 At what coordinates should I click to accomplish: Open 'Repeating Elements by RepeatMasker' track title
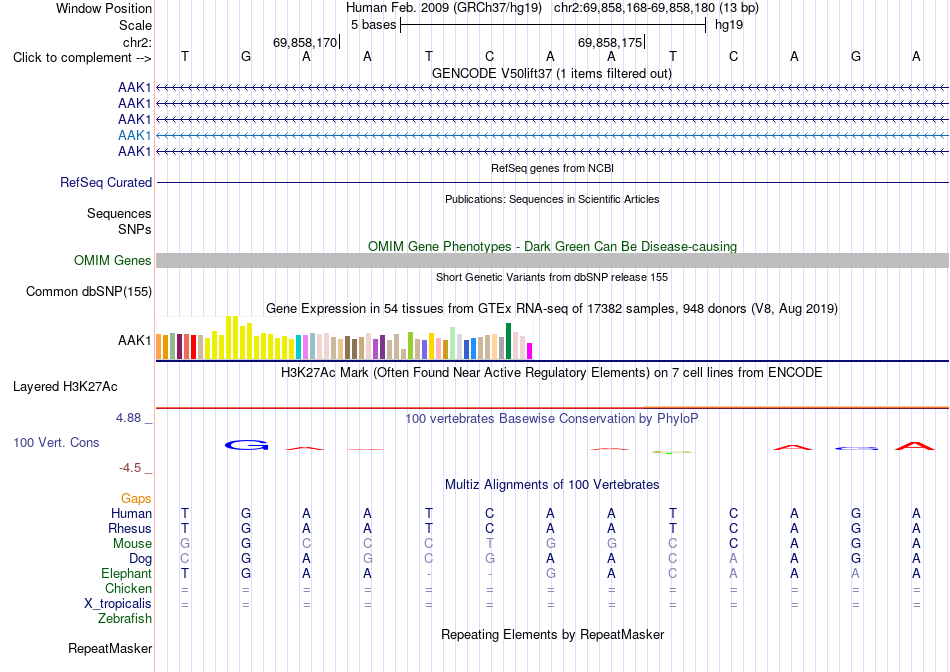tap(553, 634)
